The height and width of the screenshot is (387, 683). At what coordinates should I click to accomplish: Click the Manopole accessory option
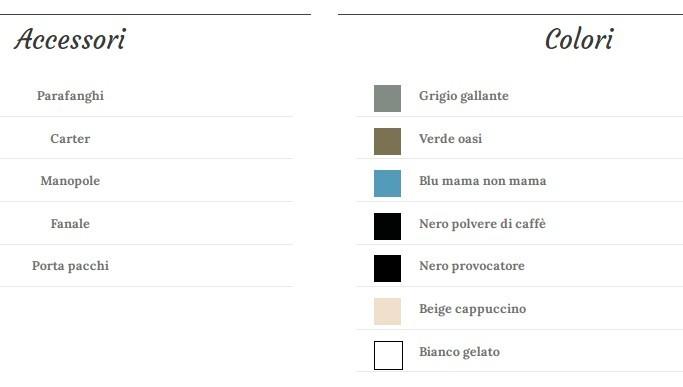(x=70, y=181)
